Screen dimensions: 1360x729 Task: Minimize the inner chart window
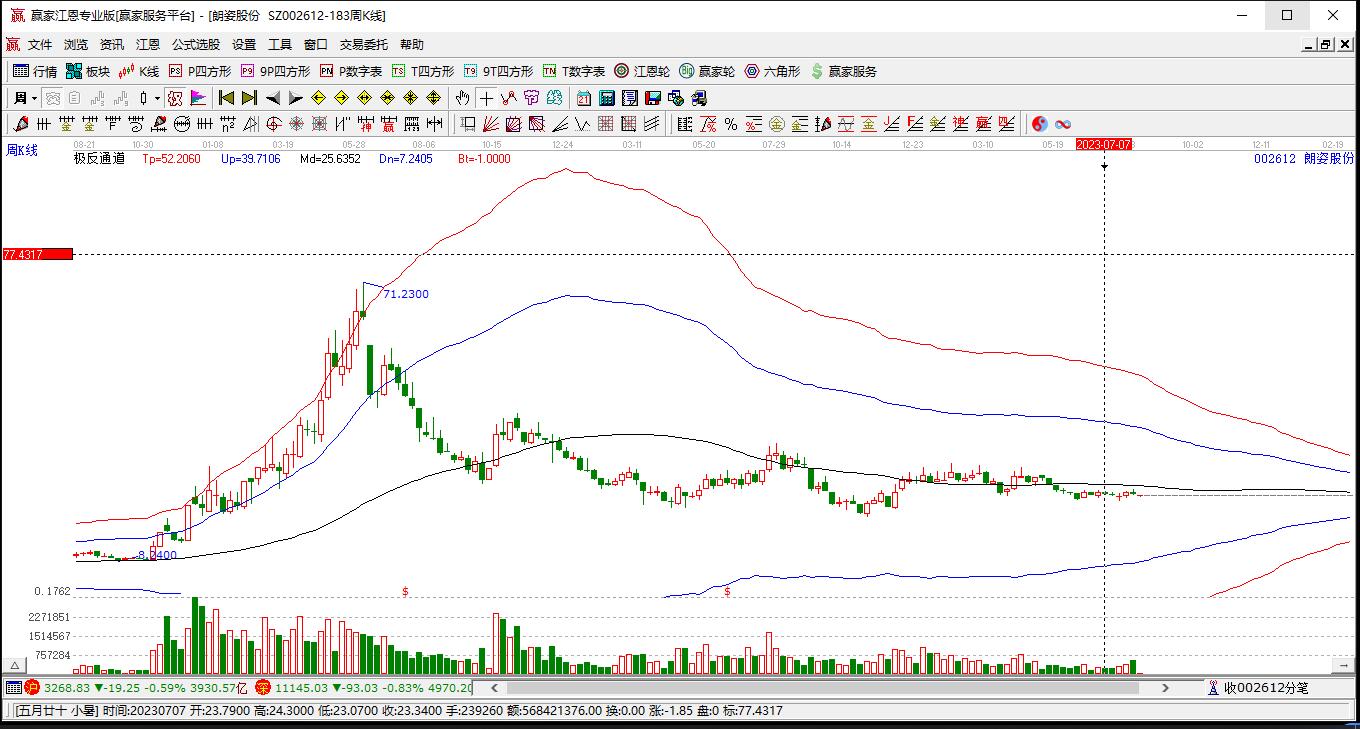pyautogui.click(x=1309, y=45)
